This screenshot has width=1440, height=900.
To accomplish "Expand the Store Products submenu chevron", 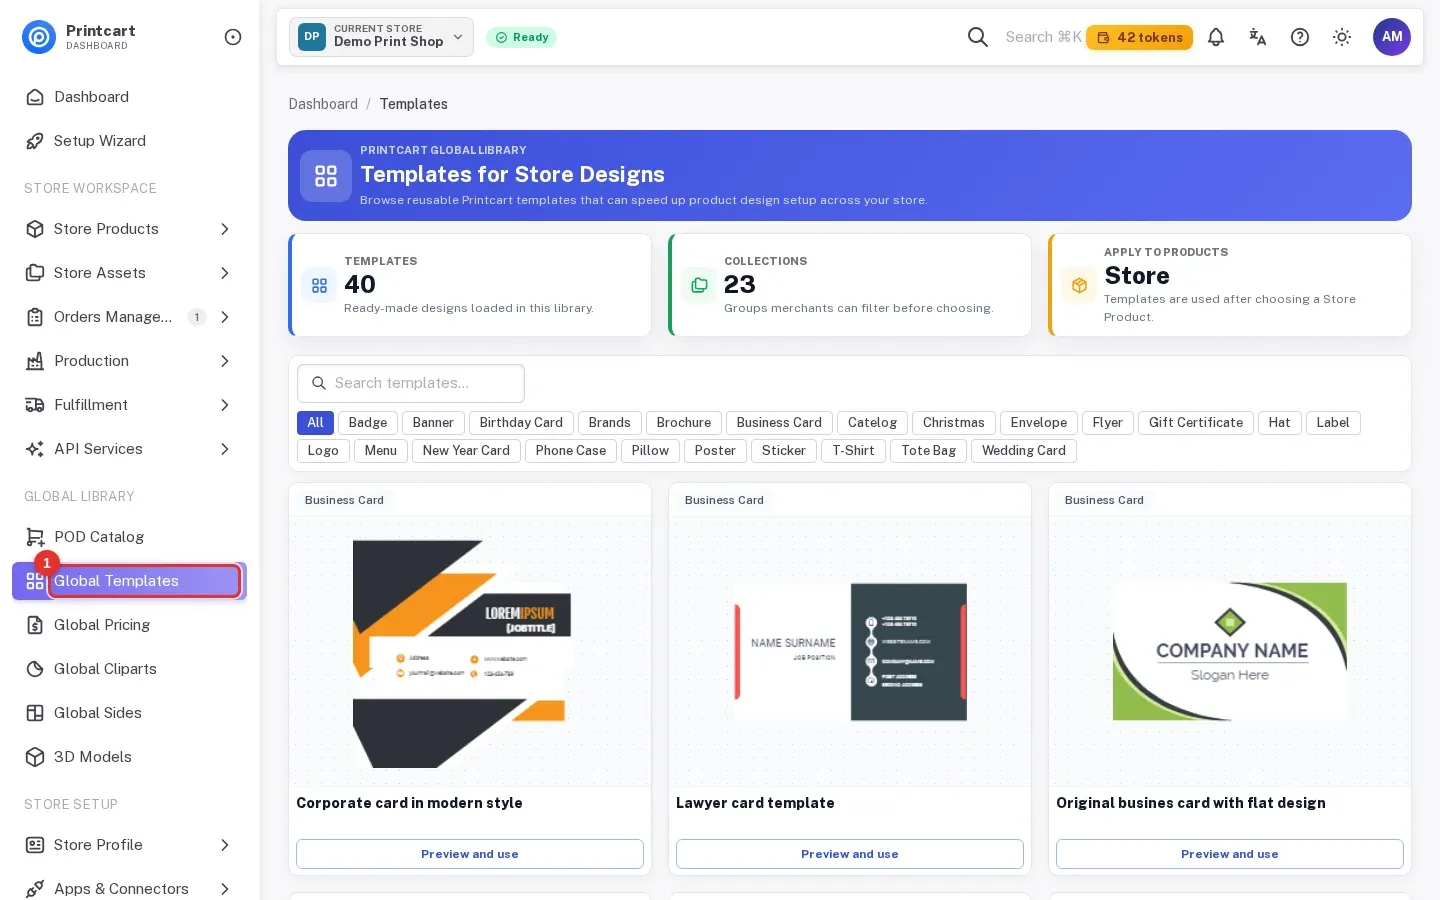I will click(225, 229).
